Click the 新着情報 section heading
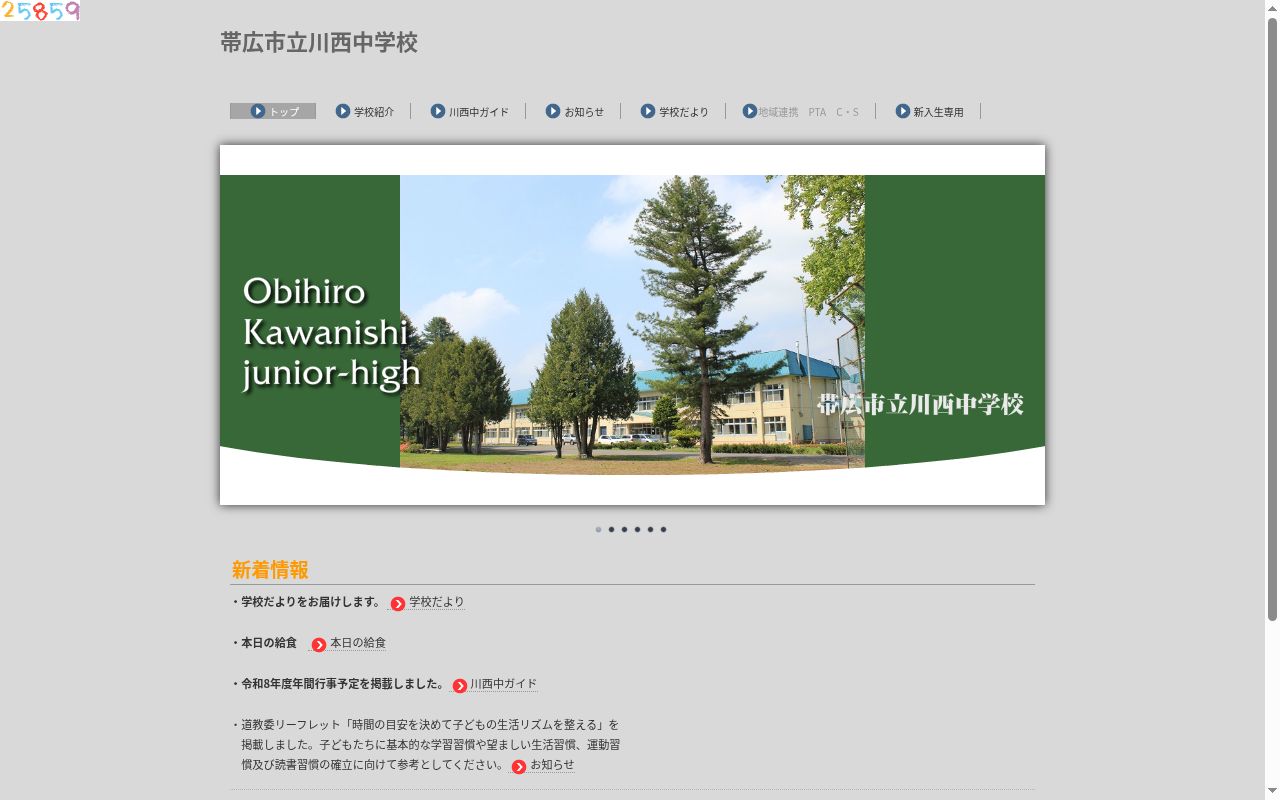This screenshot has width=1280, height=800. (x=270, y=570)
